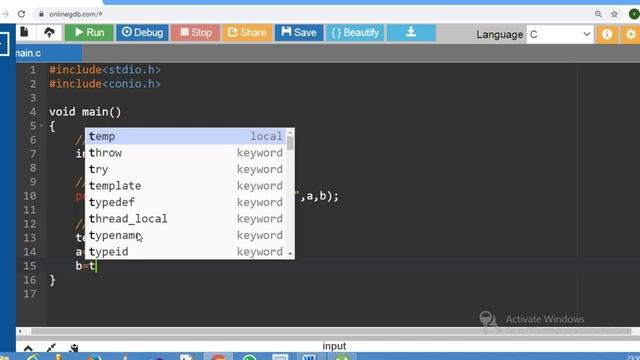Click the scroll left arrow of editor
The height and width of the screenshot is (360, 640).
20,331
